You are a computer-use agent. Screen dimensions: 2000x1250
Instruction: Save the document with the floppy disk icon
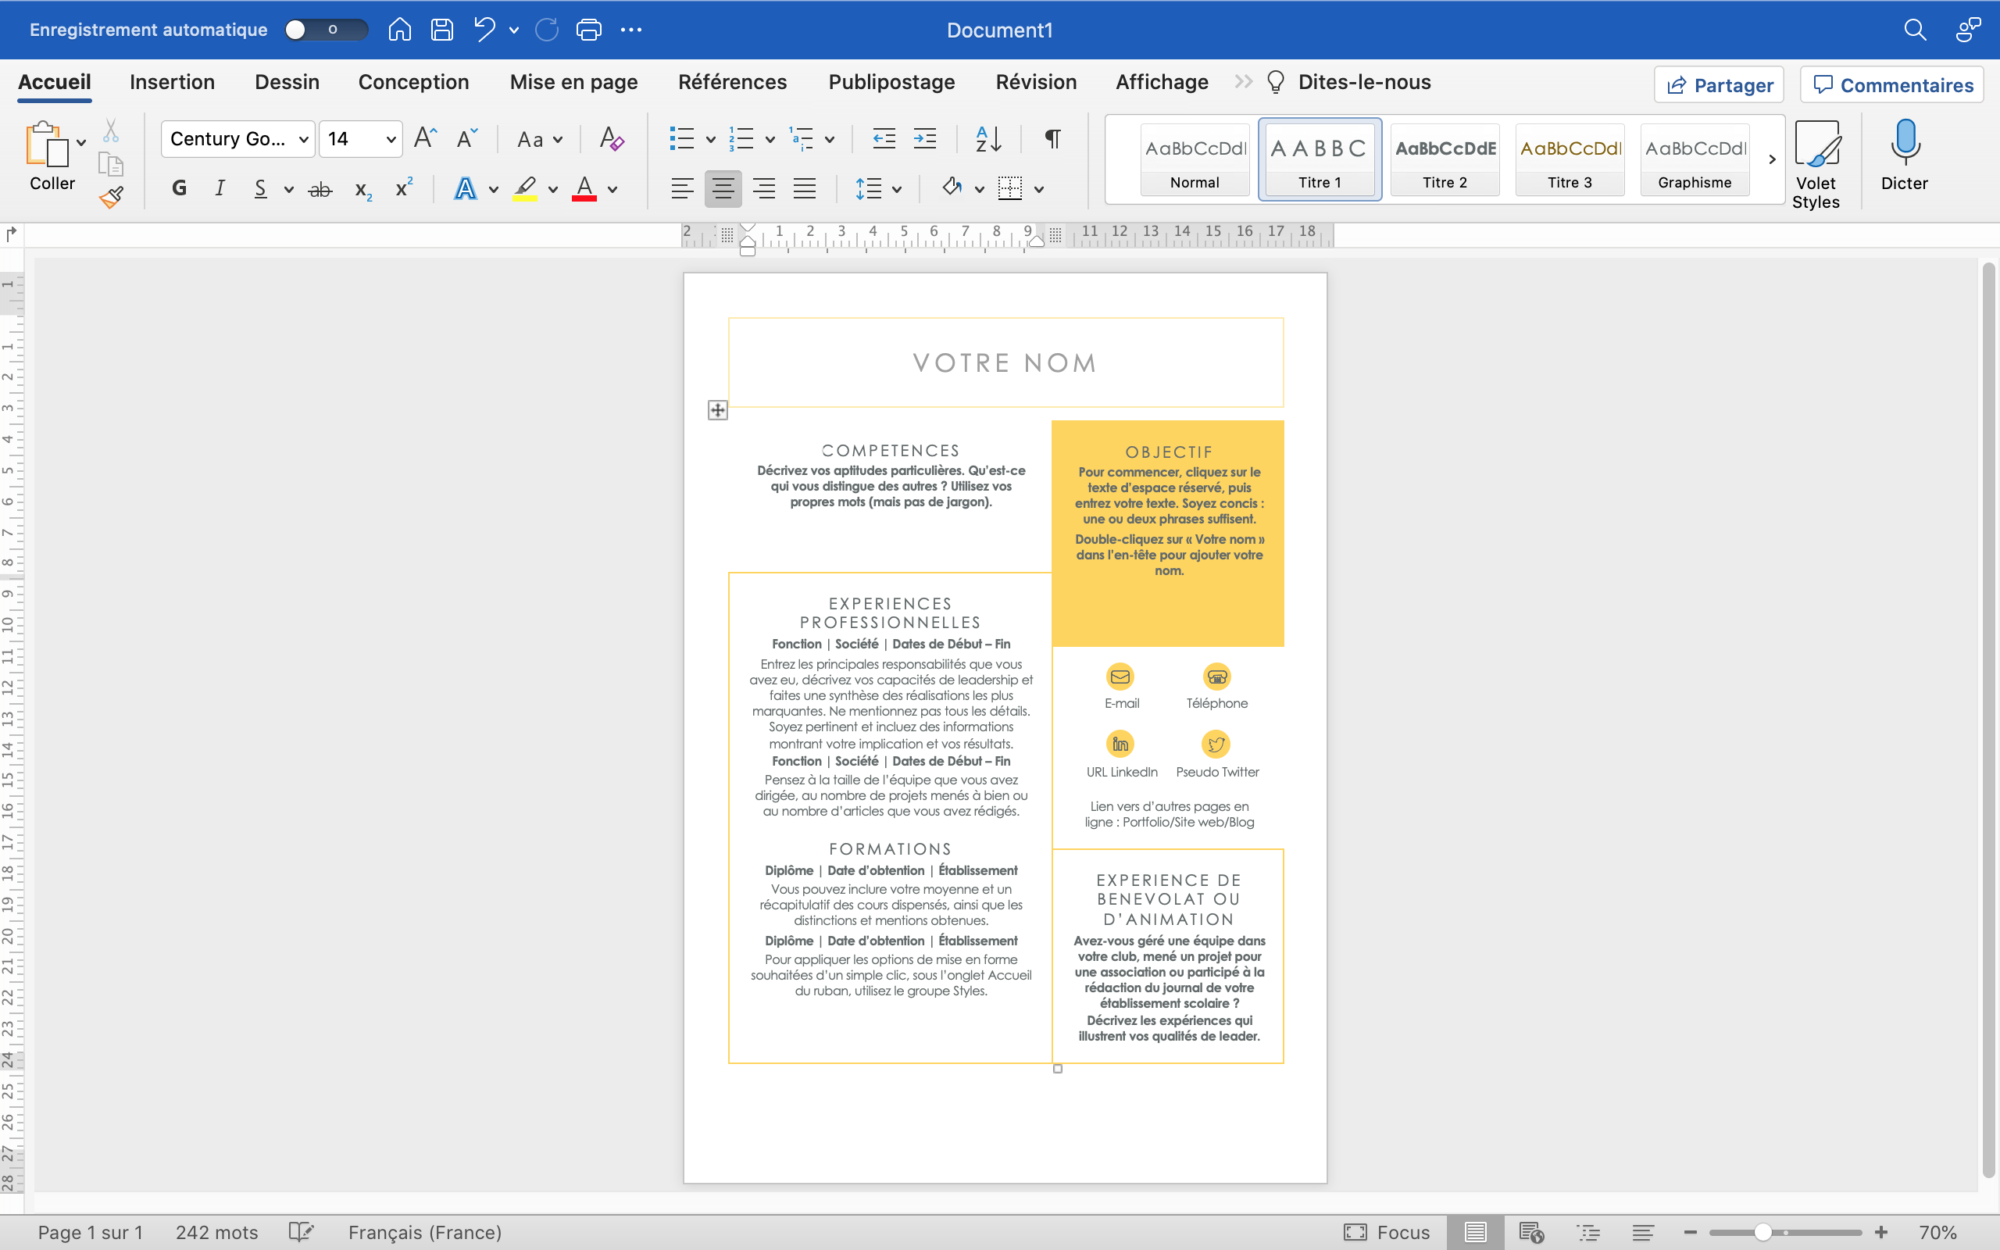pyautogui.click(x=442, y=30)
